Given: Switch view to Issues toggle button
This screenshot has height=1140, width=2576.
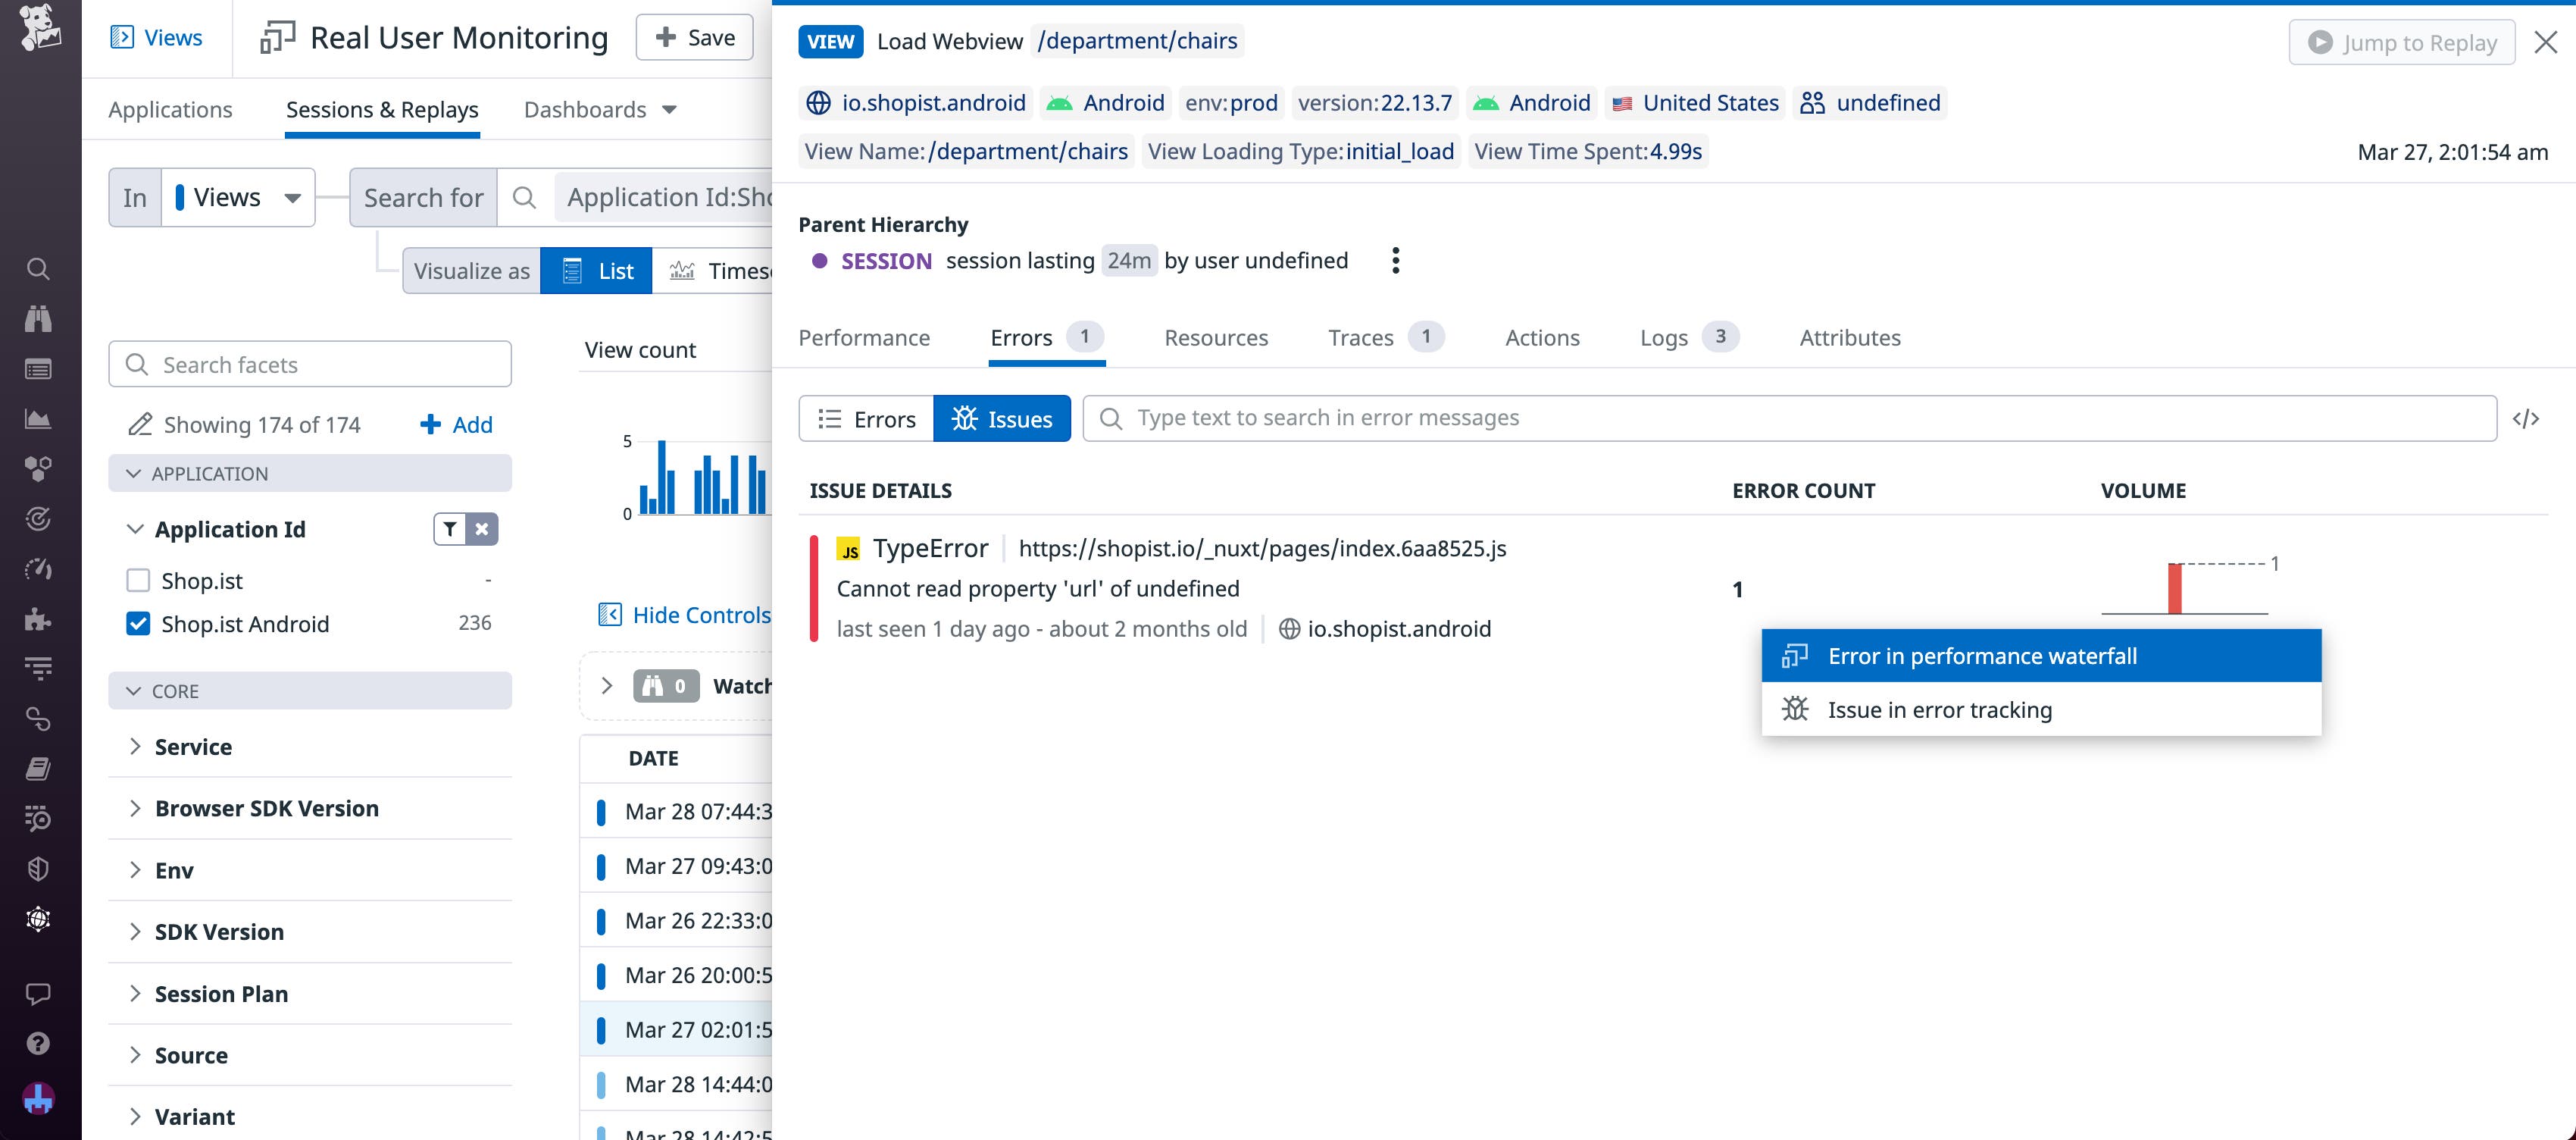Looking at the screenshot, I should [1002, 418].
